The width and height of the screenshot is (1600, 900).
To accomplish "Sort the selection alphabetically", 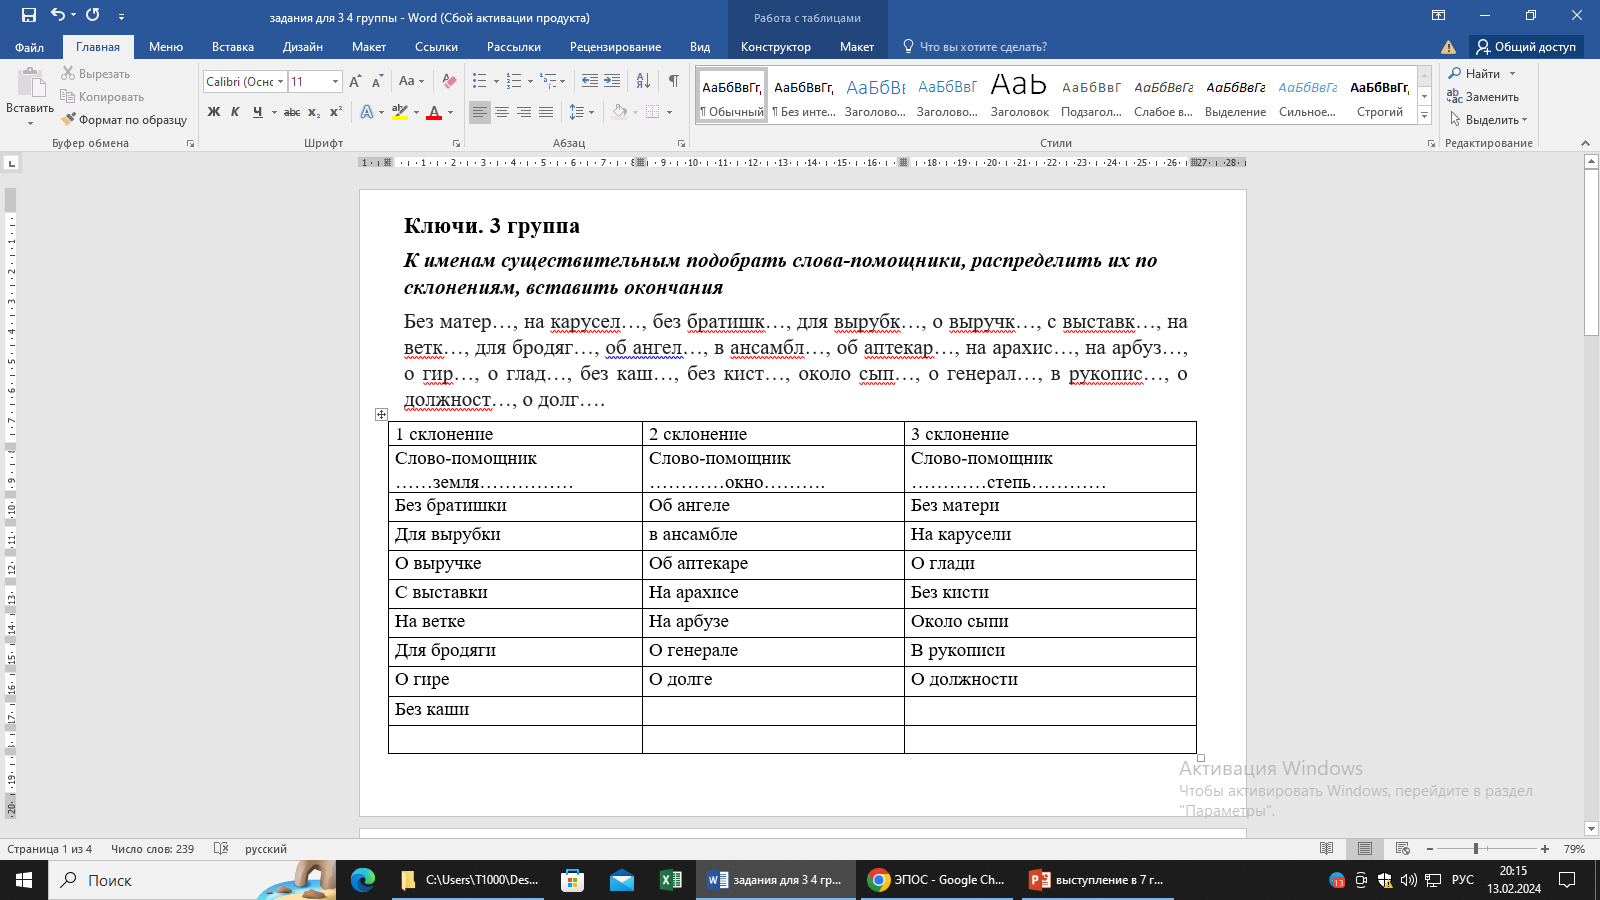I will click(x=643, y=81).
